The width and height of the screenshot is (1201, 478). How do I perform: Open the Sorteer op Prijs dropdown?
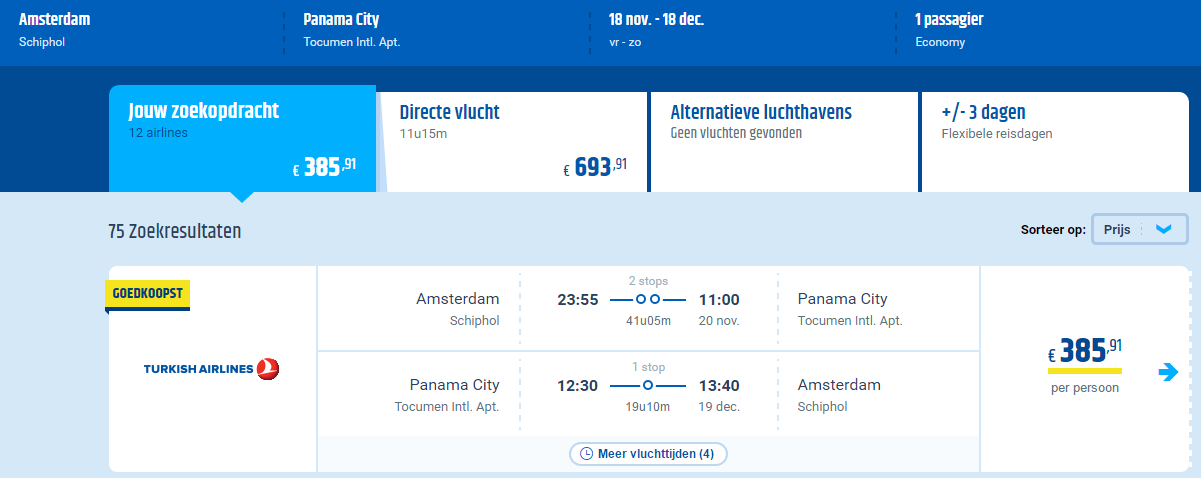click(x=1140, y=229)
